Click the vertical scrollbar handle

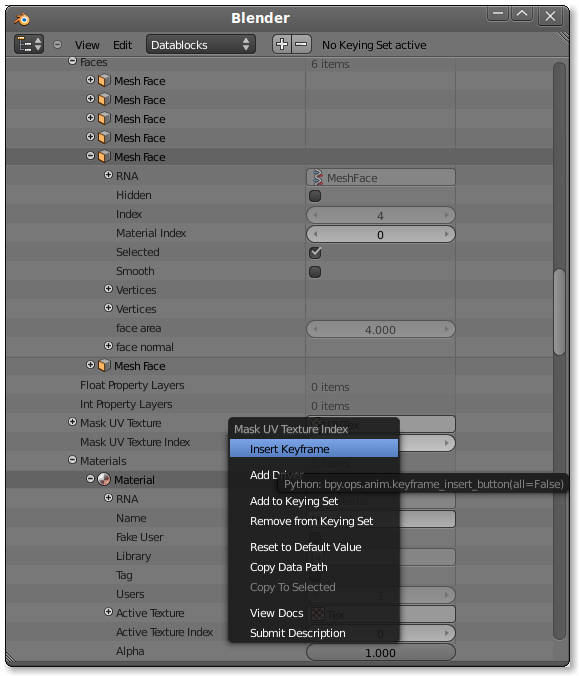pyautogui.click(x=559, y=312)
